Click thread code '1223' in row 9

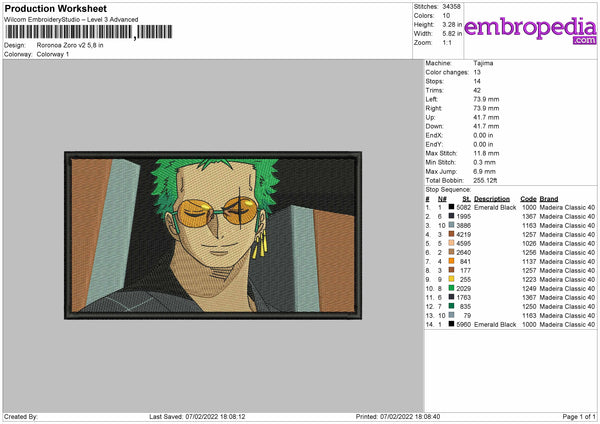[529, 279]
